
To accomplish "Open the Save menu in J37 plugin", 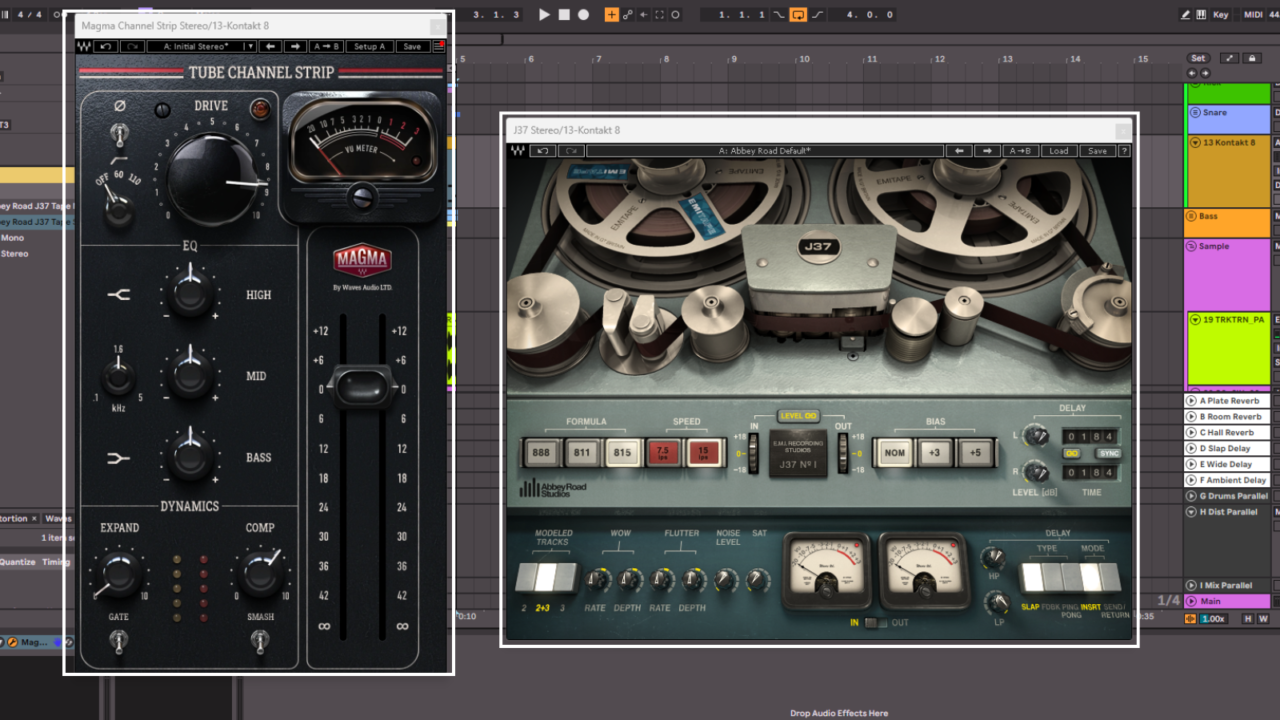I will click(x=1097, y=151).
